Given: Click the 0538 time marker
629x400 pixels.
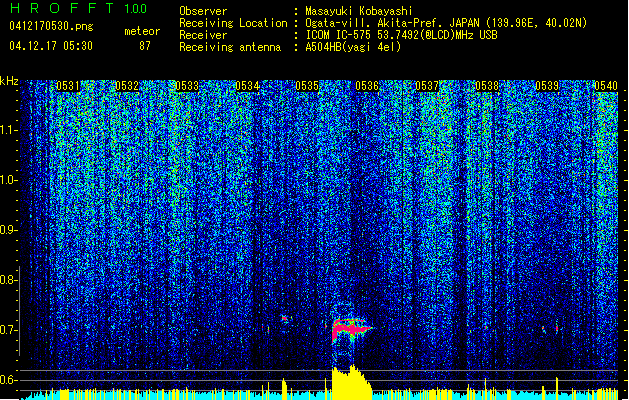Looking at the screenshot, I should point(487,86).
